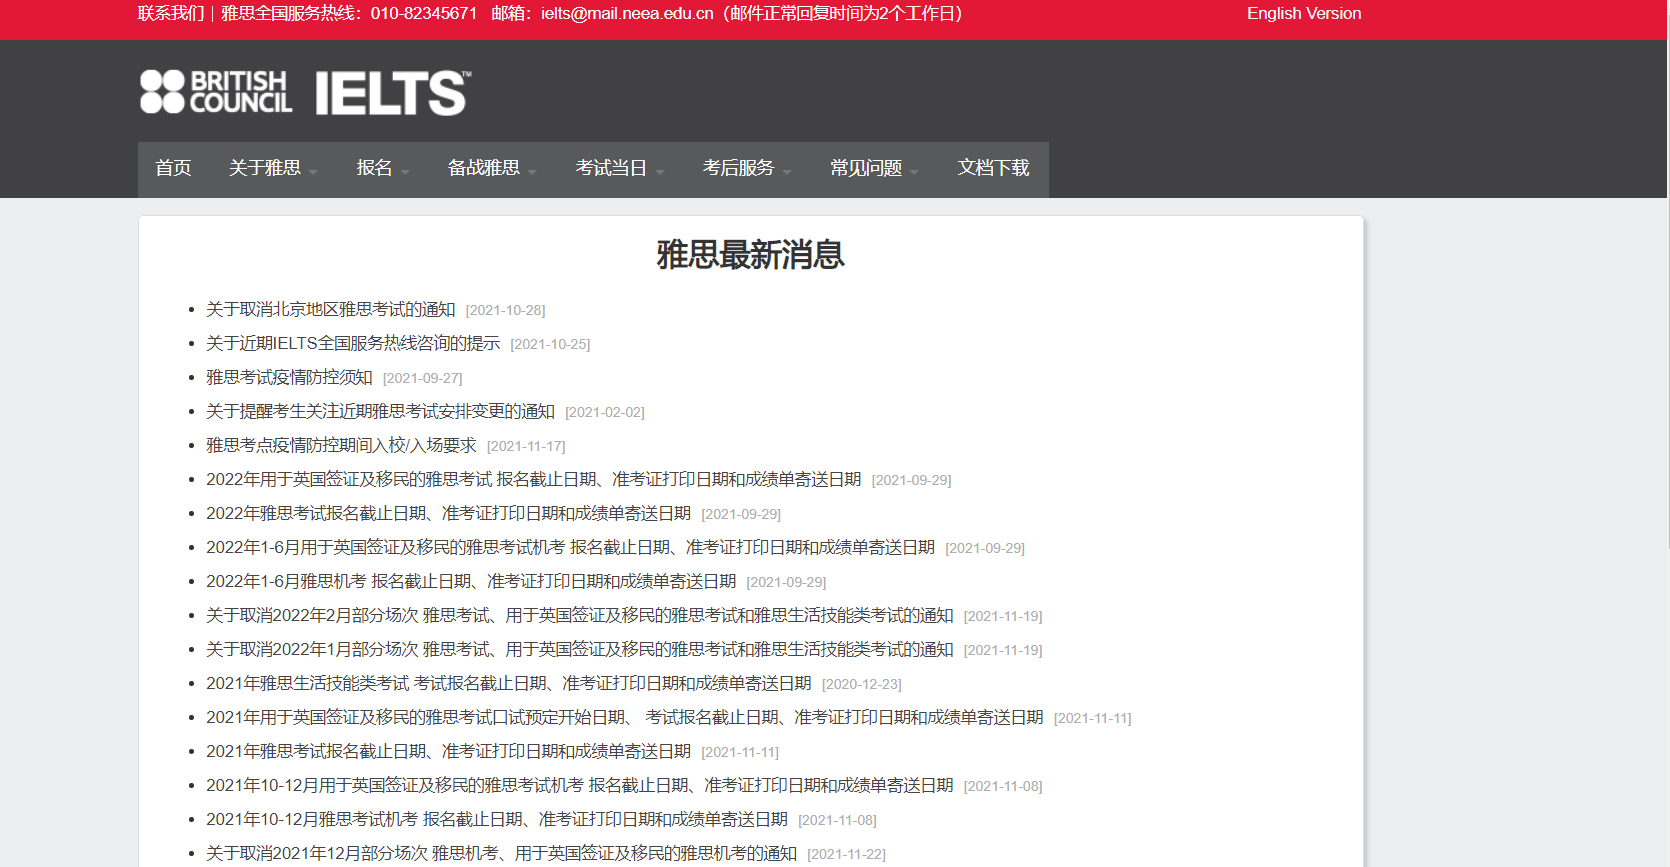1670x867 pixels.
Task: Expand the 报名 dropdown menu
Action: tap(382, 168)
